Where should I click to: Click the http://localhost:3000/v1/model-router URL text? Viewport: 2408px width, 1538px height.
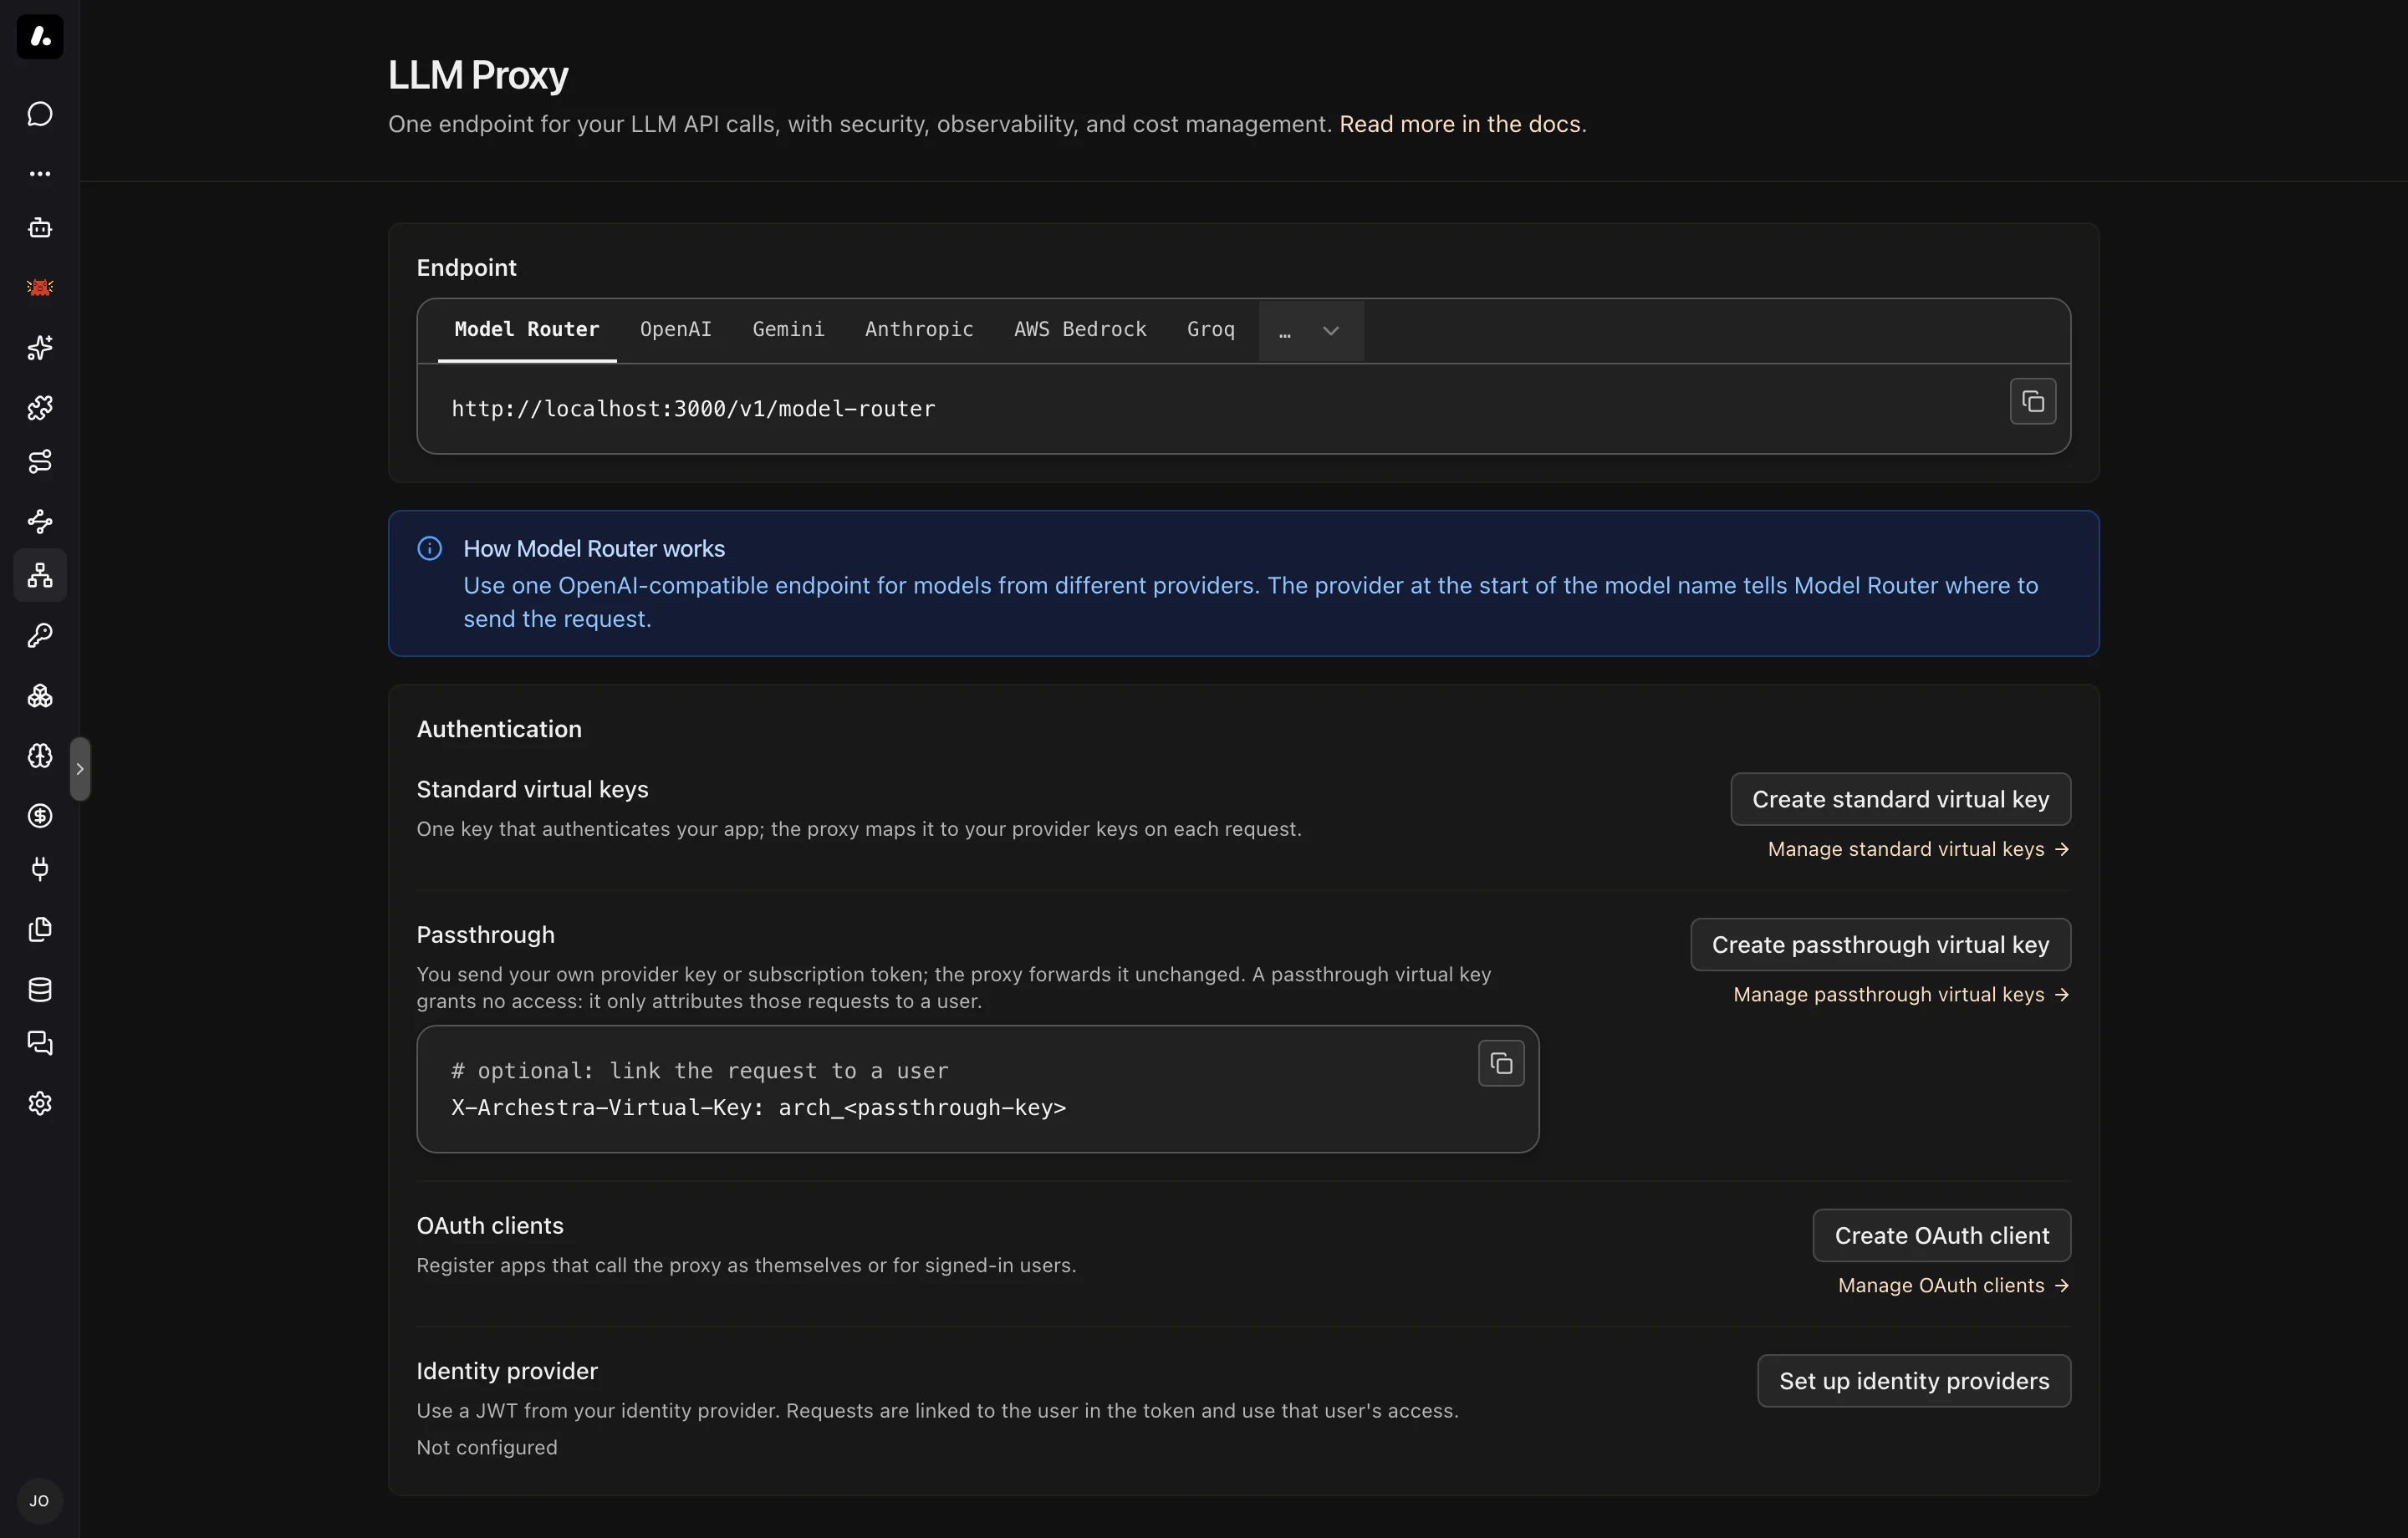[693, 409]
